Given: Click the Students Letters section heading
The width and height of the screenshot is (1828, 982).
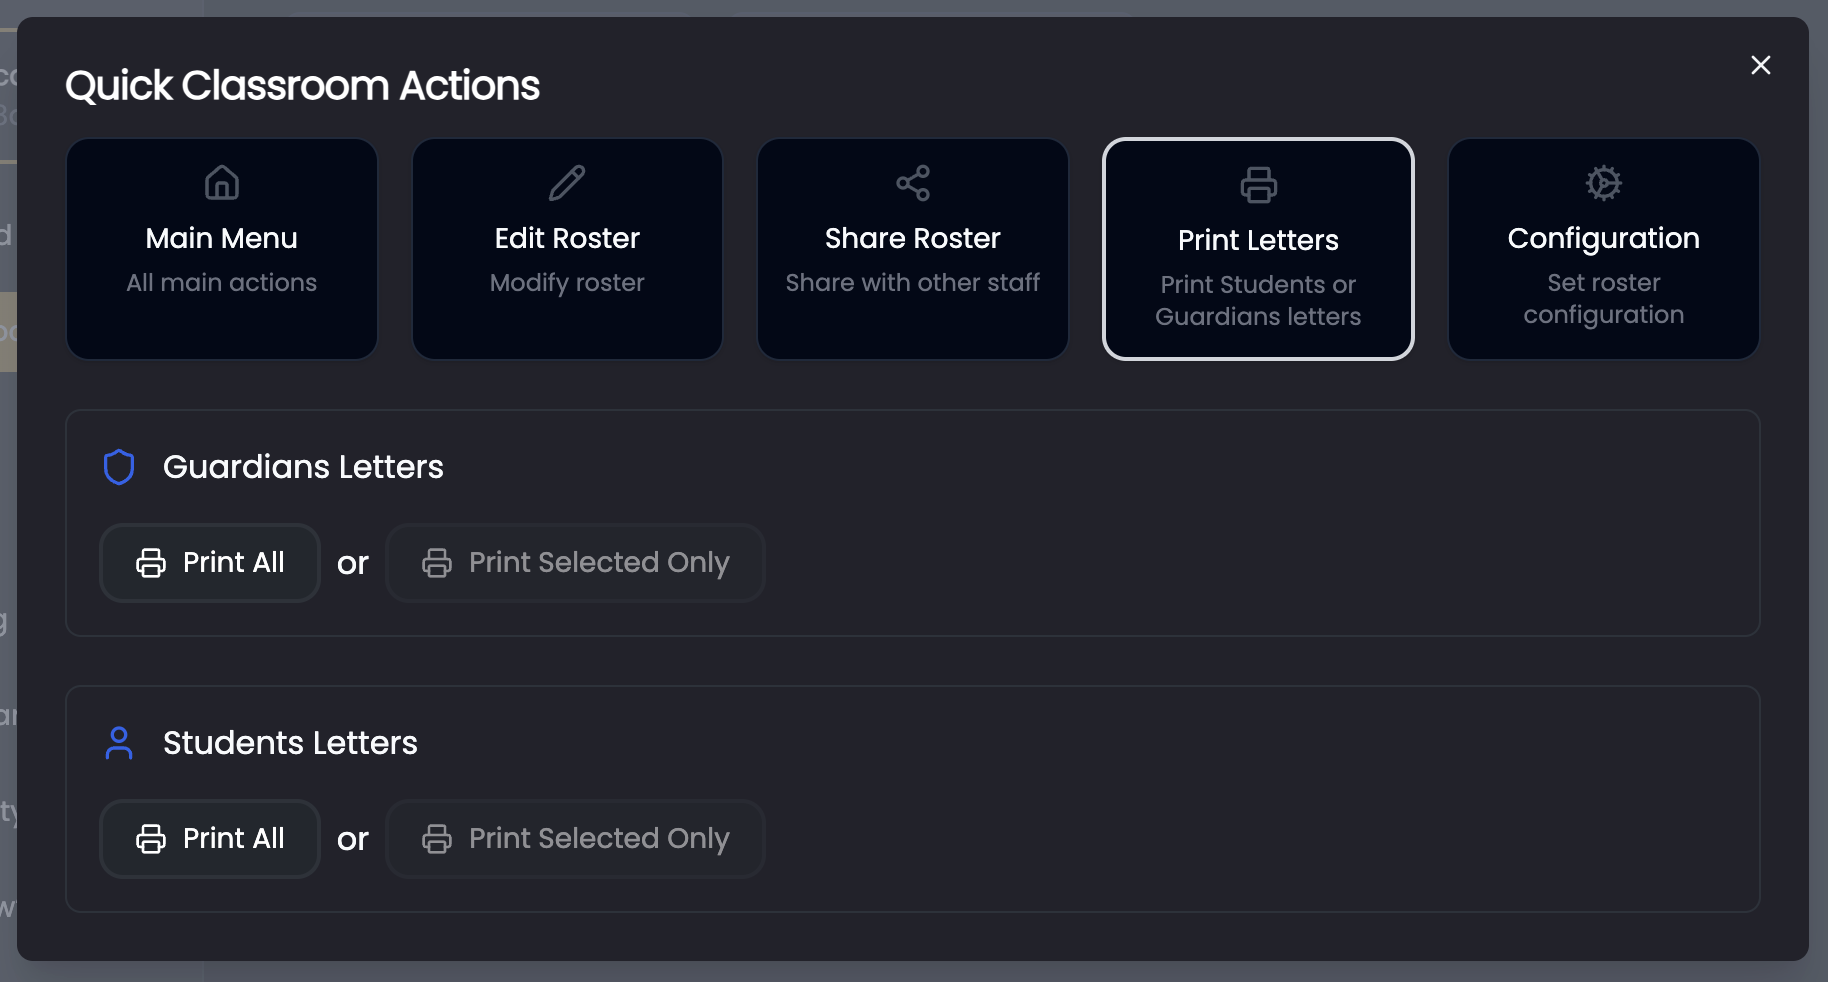Looking at the screenshot, I should [x=290, y=743].
